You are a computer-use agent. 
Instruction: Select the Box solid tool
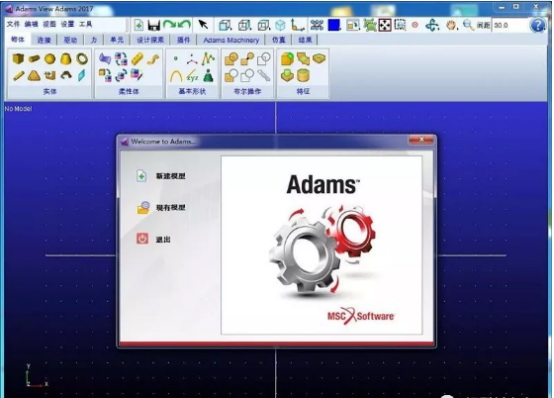point(18,59)
